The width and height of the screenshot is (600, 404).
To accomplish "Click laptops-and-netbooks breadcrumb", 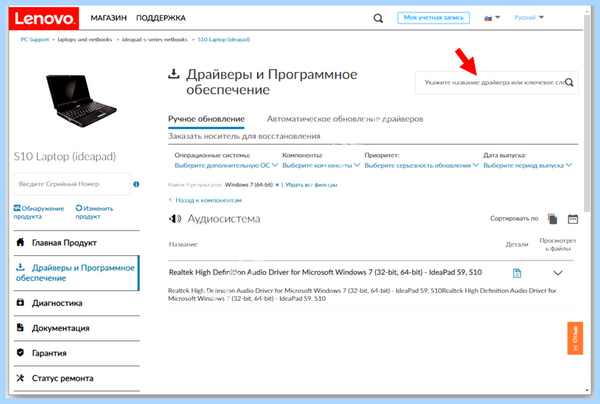I will pyautogui.click(x=85, y=39).
